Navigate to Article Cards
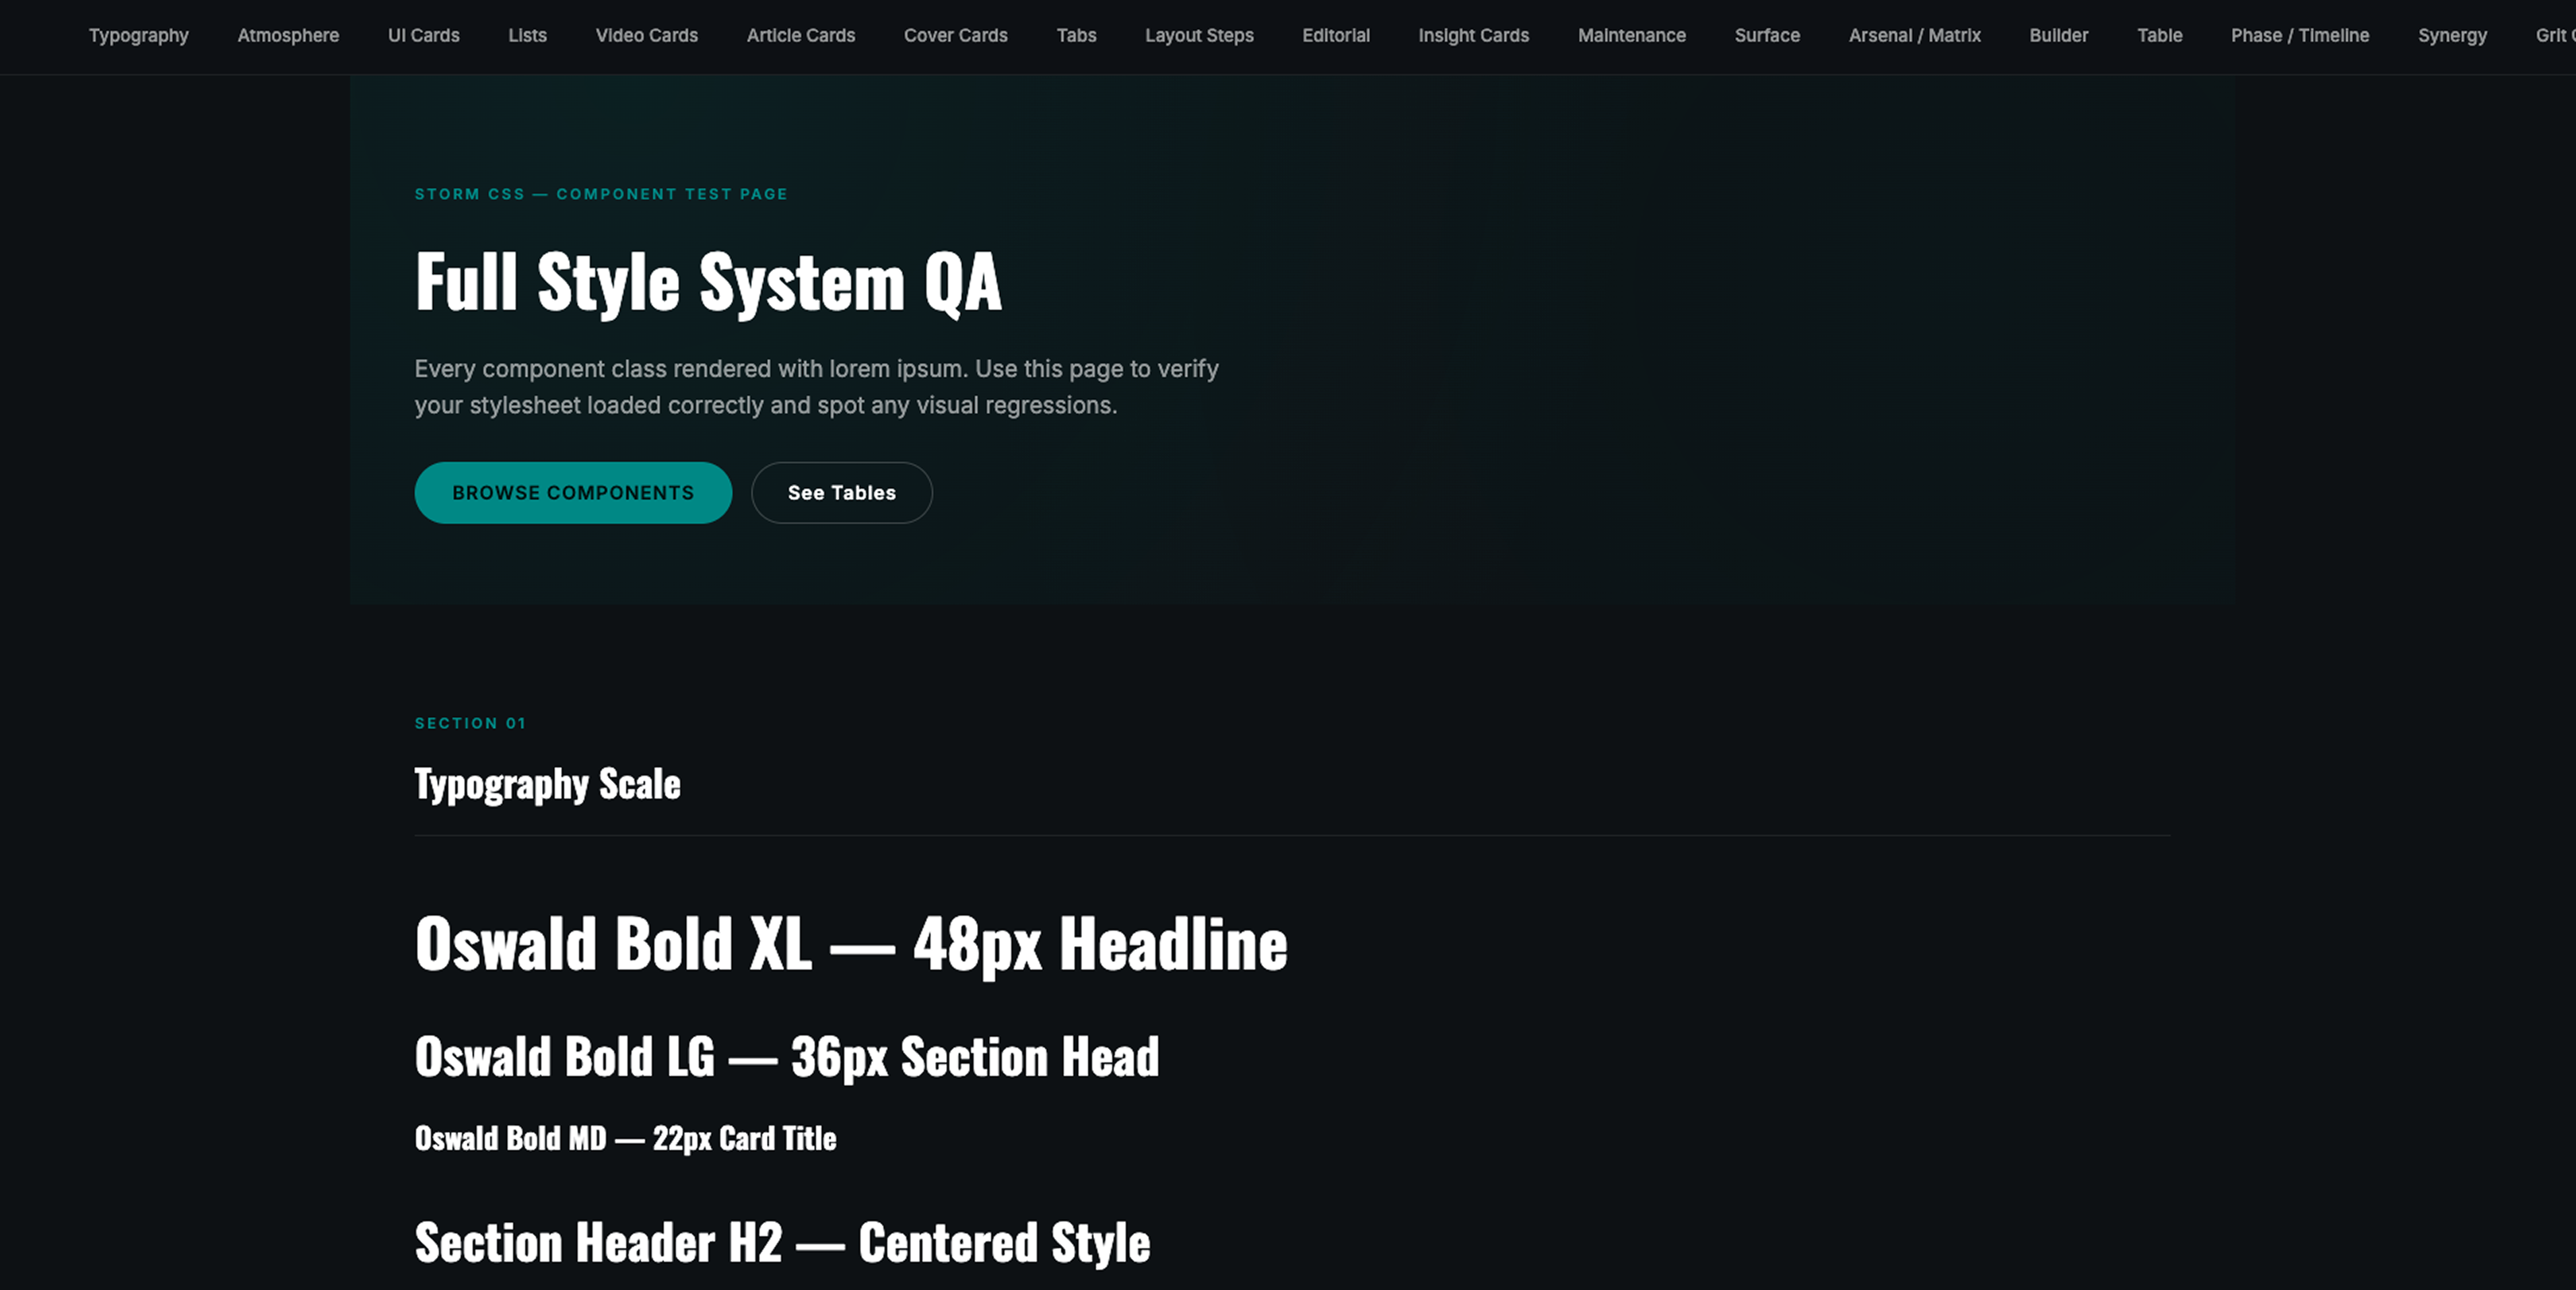 801,36
